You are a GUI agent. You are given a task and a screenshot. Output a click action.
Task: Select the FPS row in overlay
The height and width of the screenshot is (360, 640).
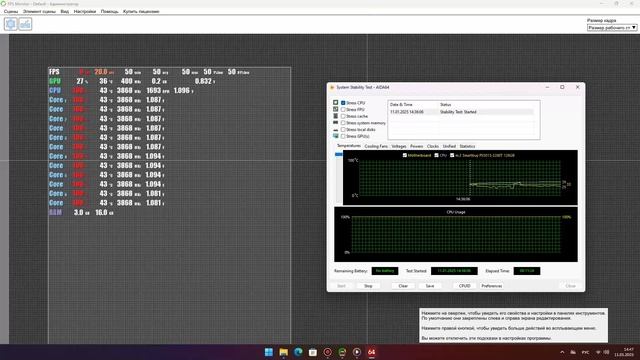149,72
